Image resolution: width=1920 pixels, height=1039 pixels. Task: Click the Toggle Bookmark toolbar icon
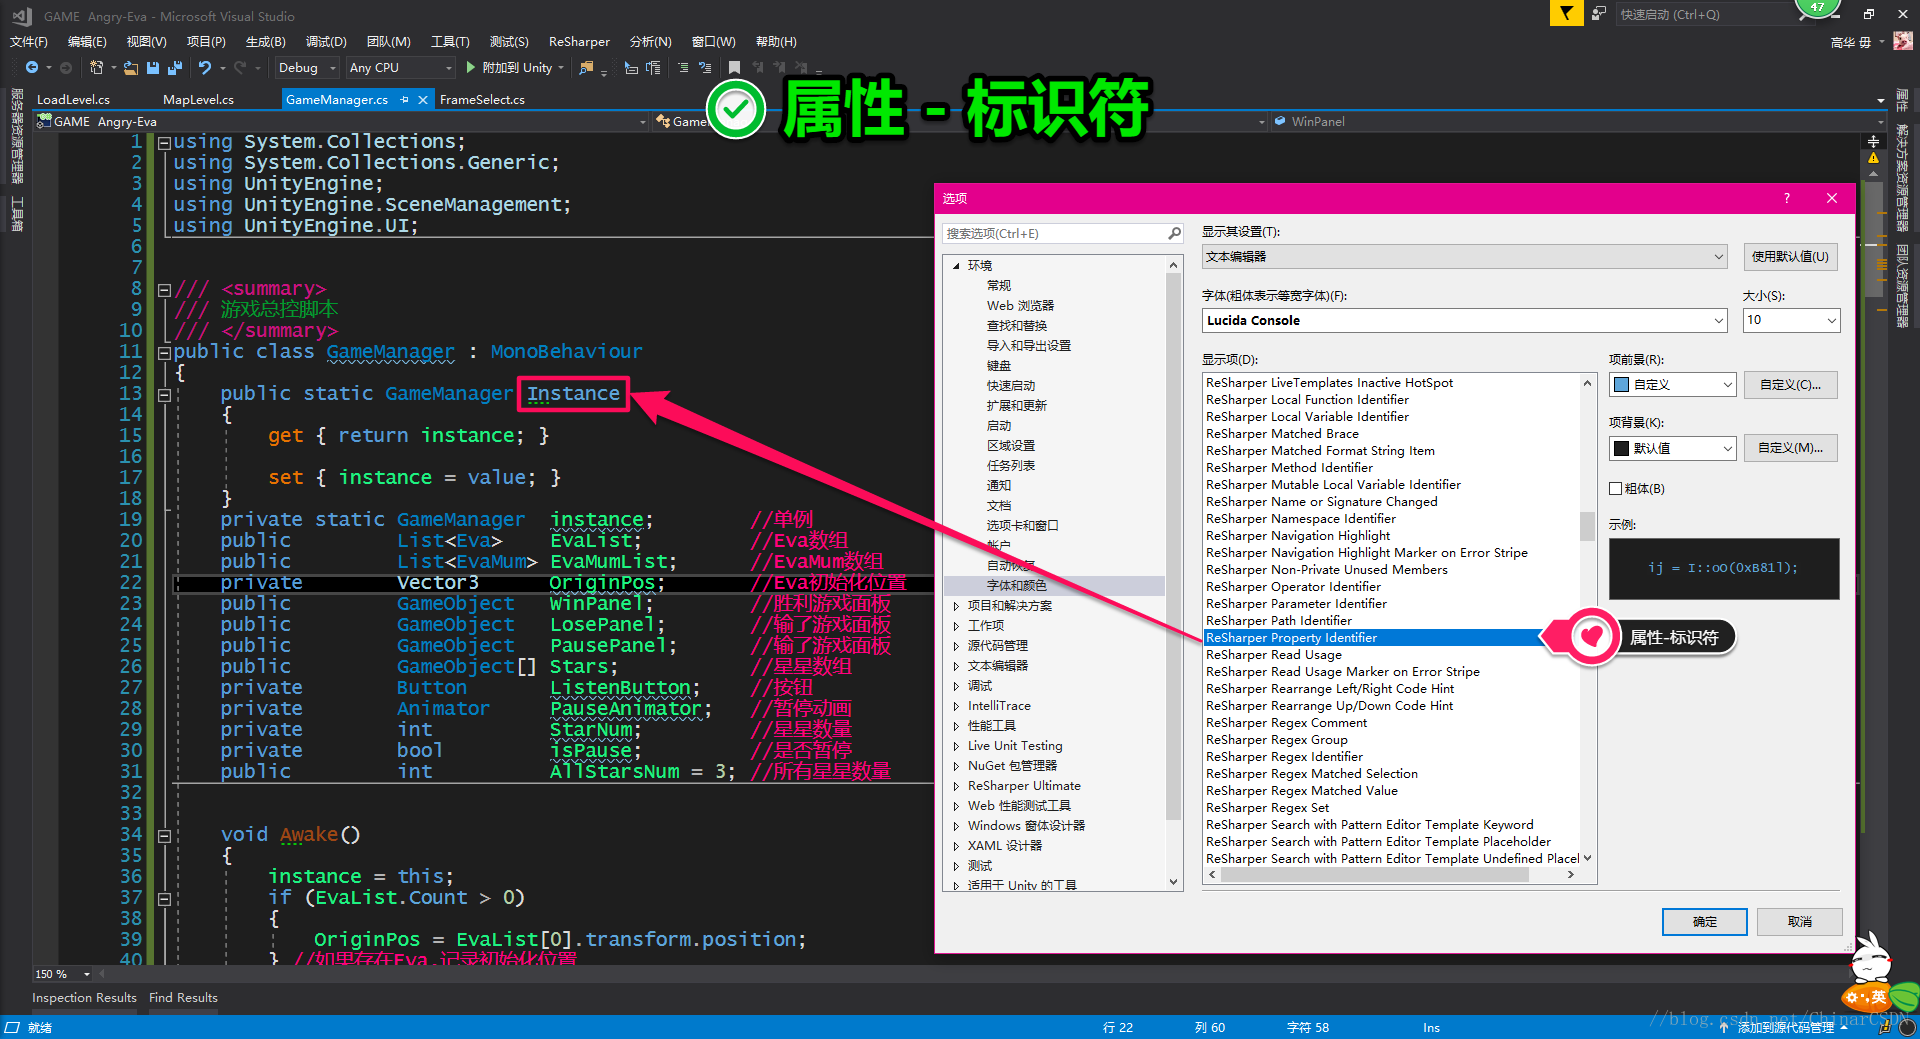(735, 67)
